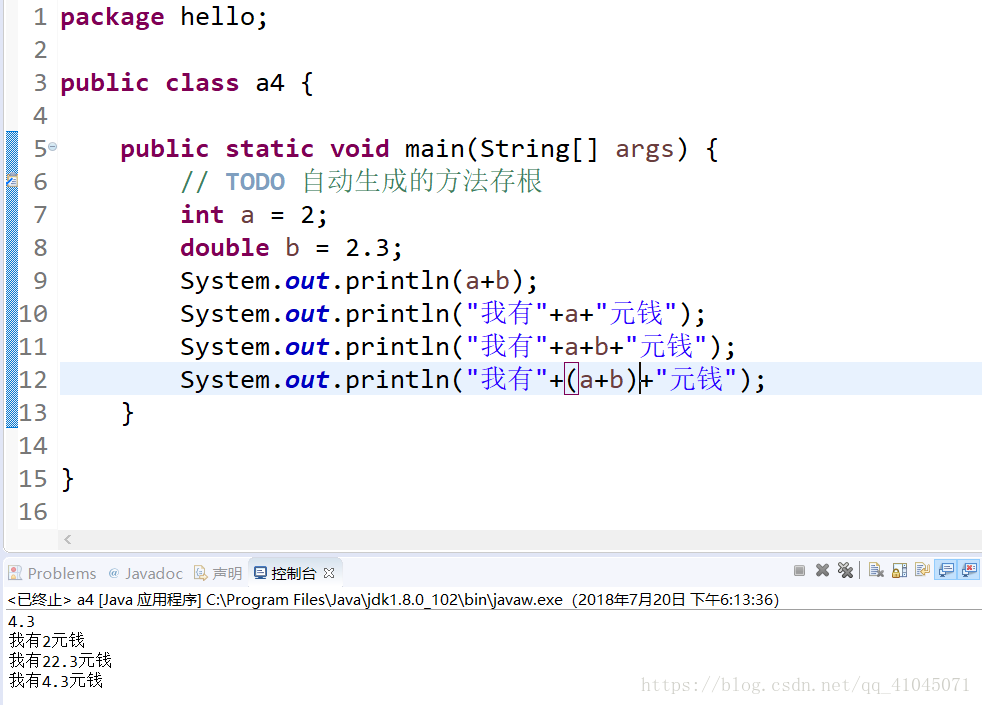The image size is (982, 705).
Task: Click the TODO comment on line 6
Action: coord(361,182)
